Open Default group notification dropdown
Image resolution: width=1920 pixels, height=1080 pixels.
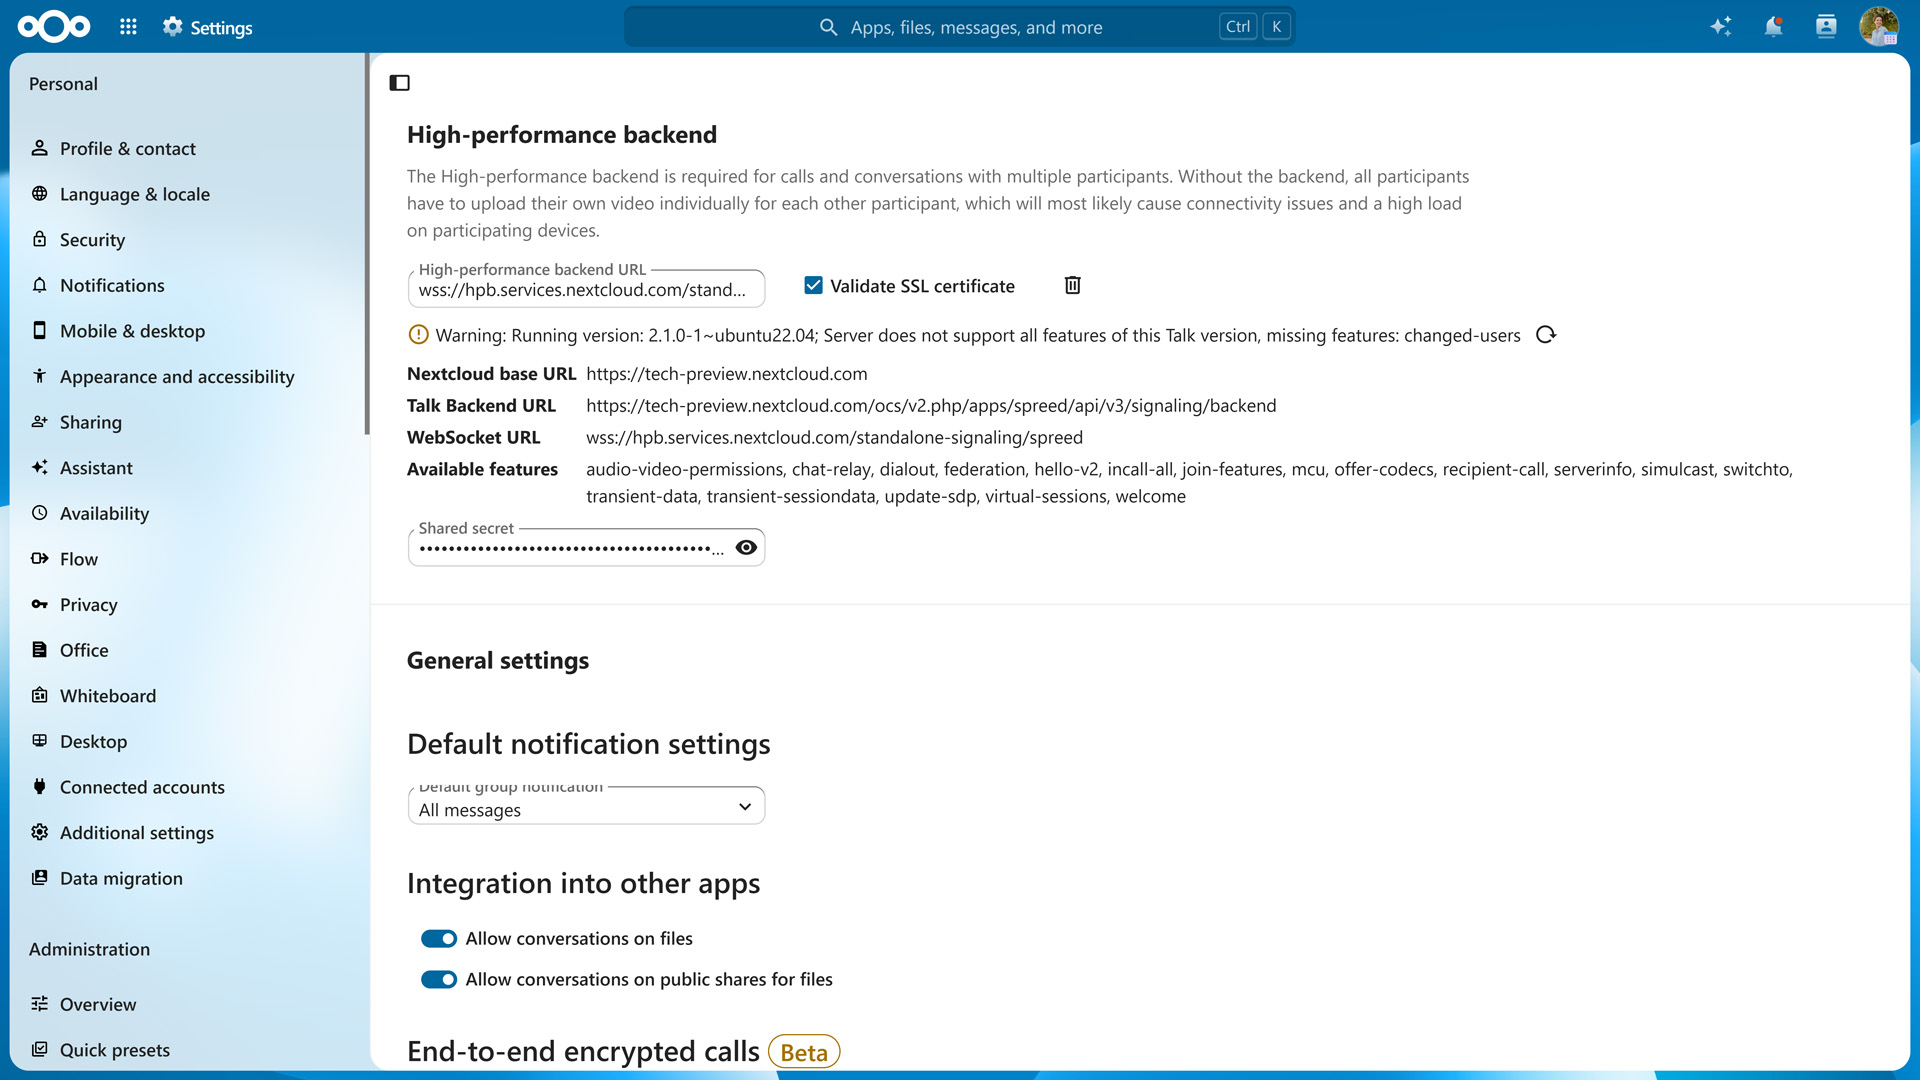click(586, 806)
